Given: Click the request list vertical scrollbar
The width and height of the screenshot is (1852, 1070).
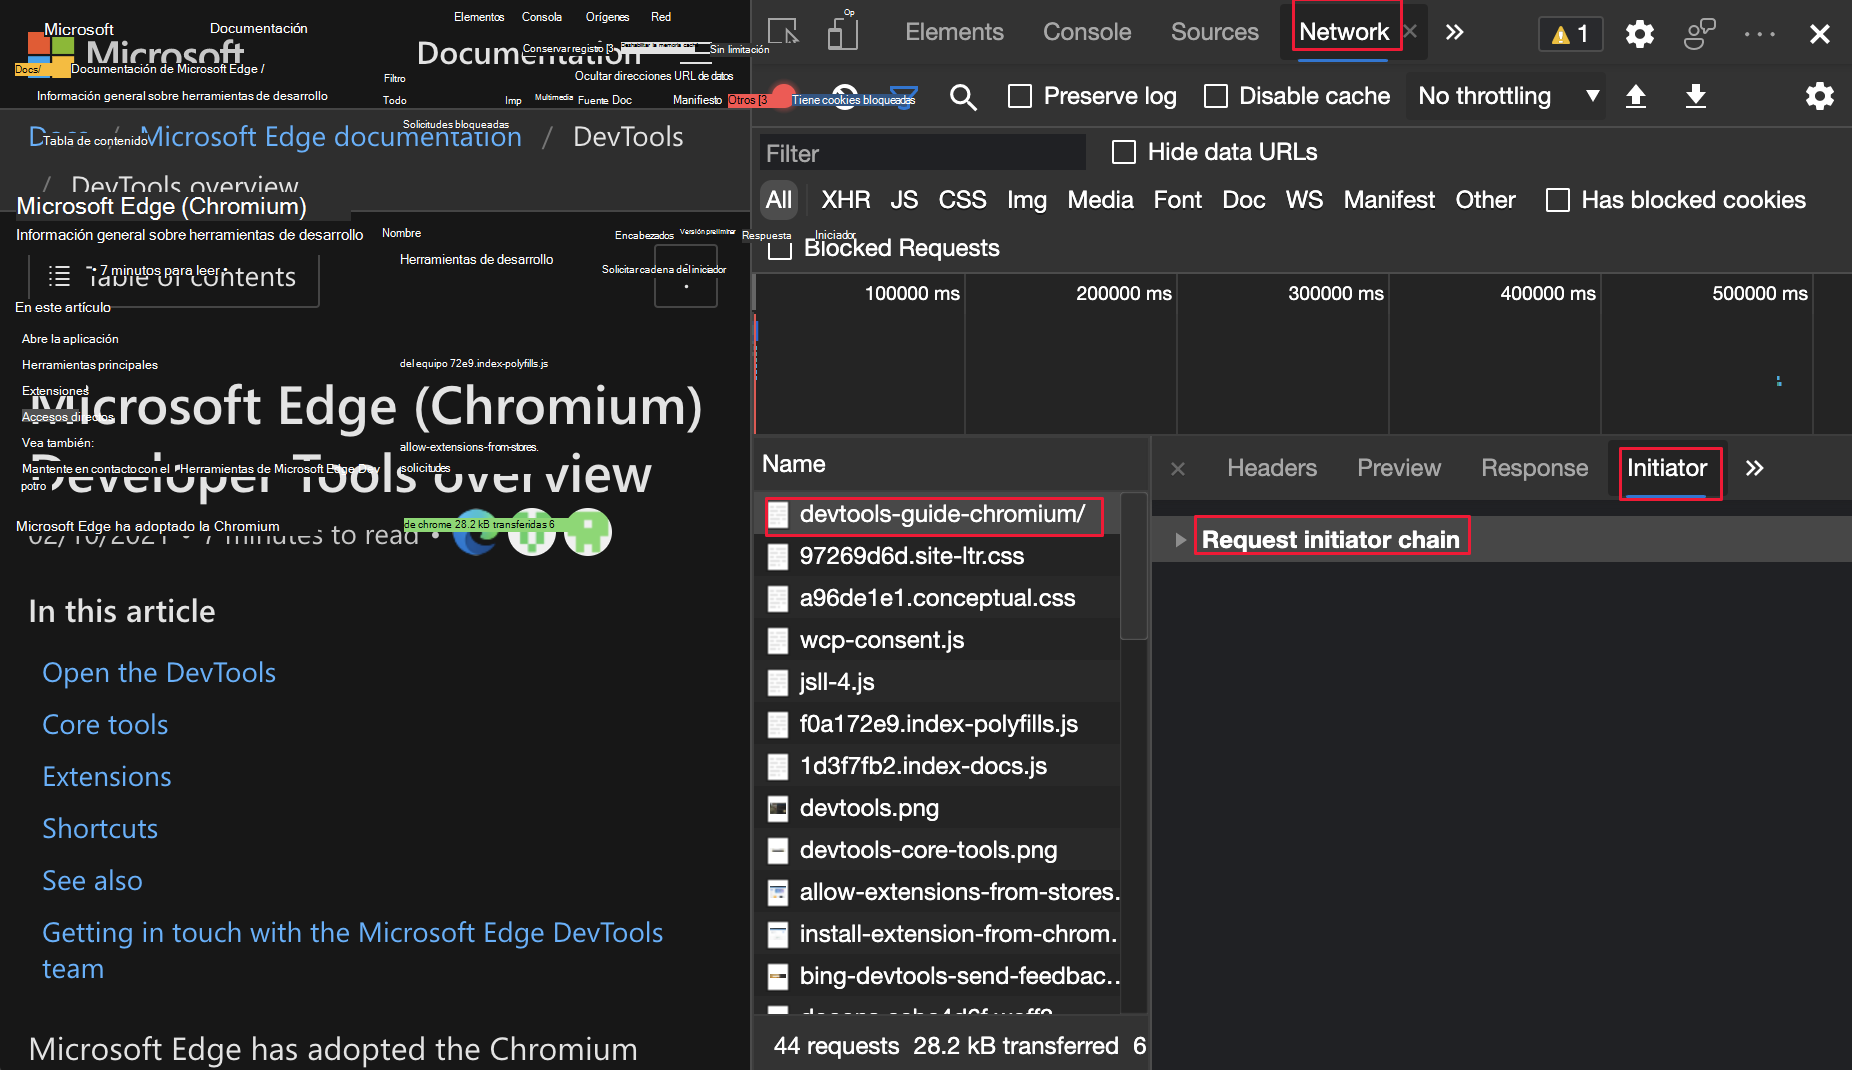Looking at the screenshot, I should [x=1133, y=566].
